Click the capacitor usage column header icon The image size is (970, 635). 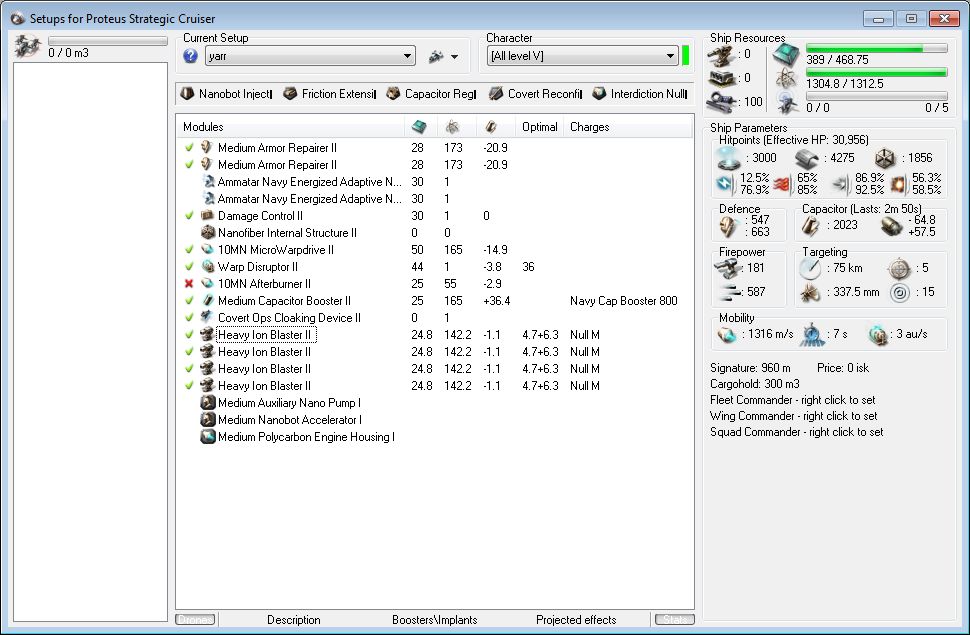tap(491, 127)
